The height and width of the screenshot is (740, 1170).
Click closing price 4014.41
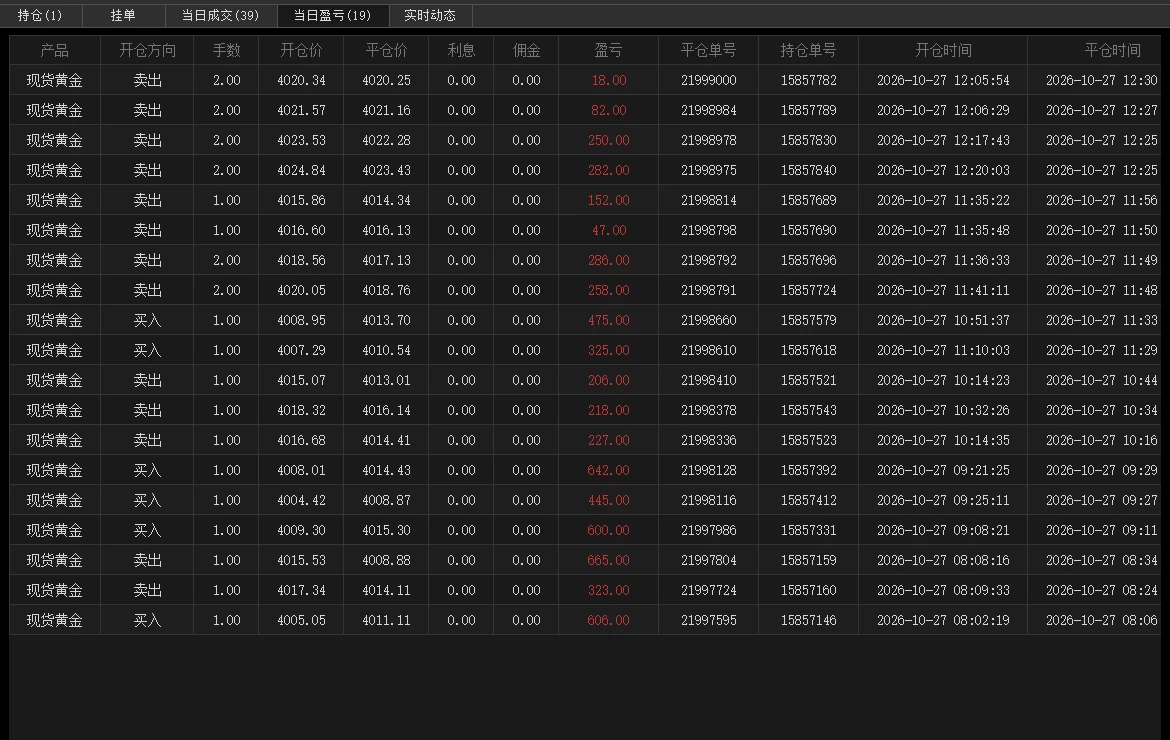pos(387,440)
